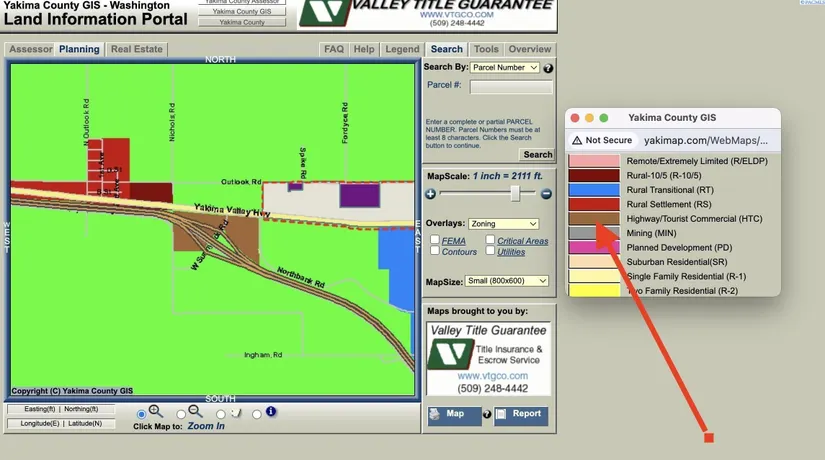
Task: Click the help question mark beside Search By
Action: tap(548, 68)
